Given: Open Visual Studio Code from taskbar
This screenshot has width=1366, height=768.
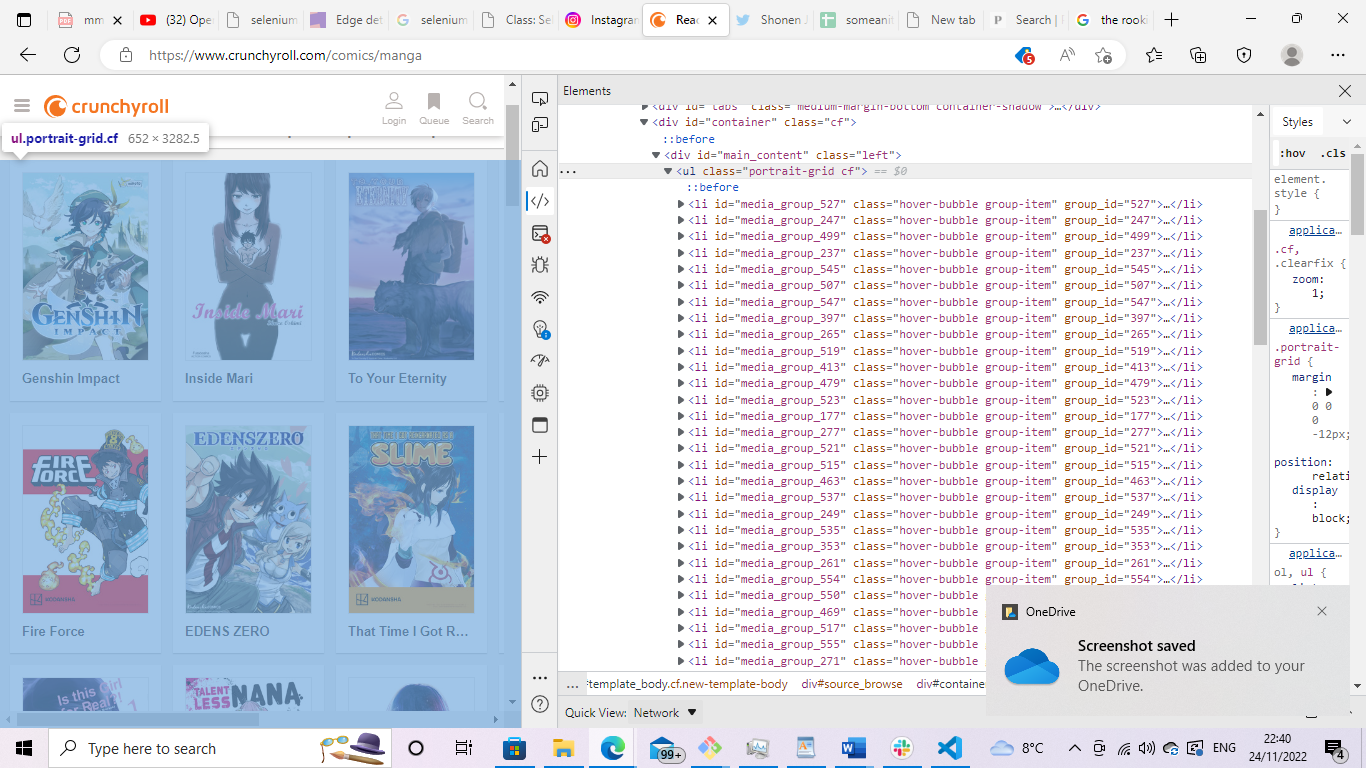Looking at the screenshot, I should [x=949, y=748].
